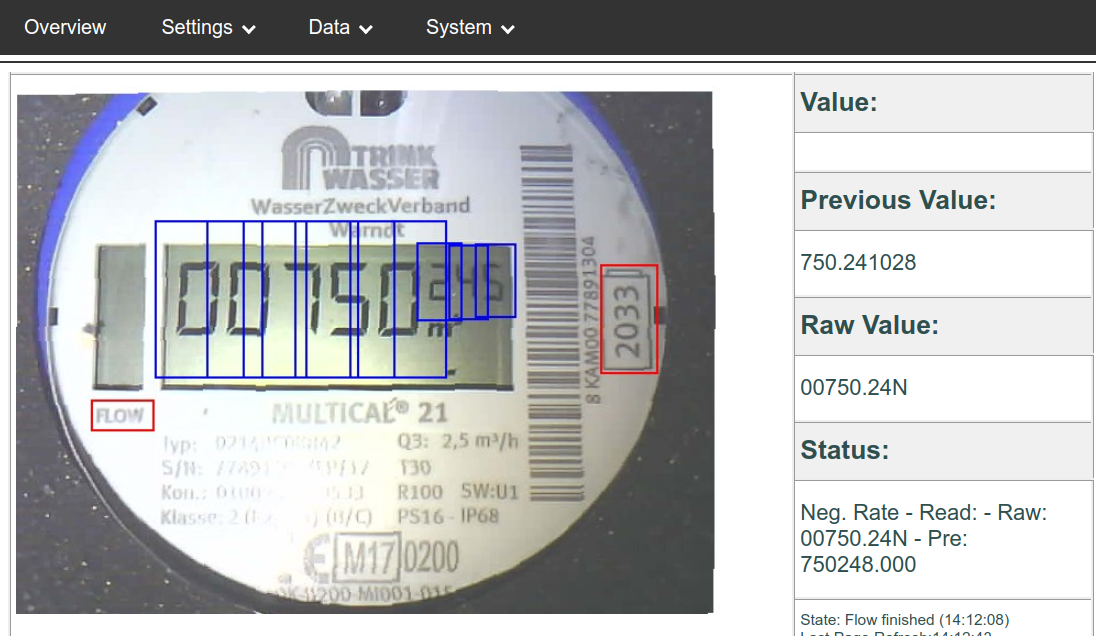This screenshot has height=636, width=1096.
Task: Expand the Settings dropdown chevron
Action: [x=248, y=28]
